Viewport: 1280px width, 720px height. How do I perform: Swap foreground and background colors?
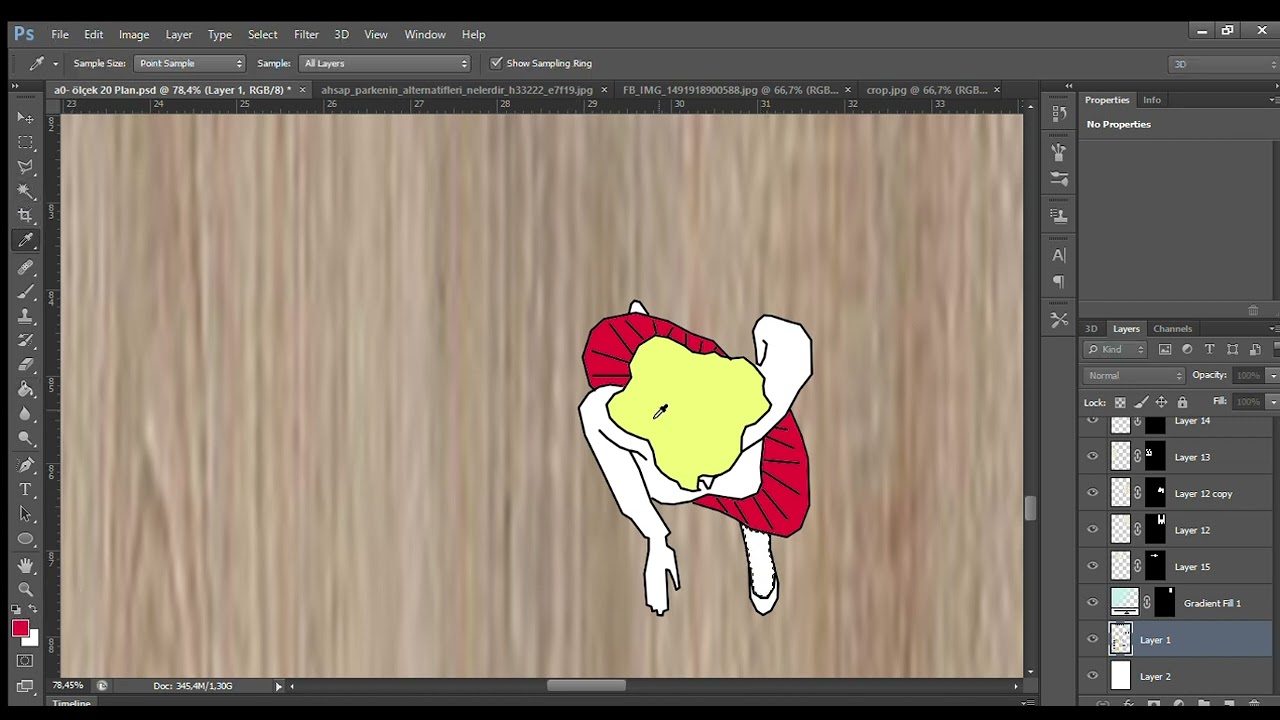tap(34, 609)
